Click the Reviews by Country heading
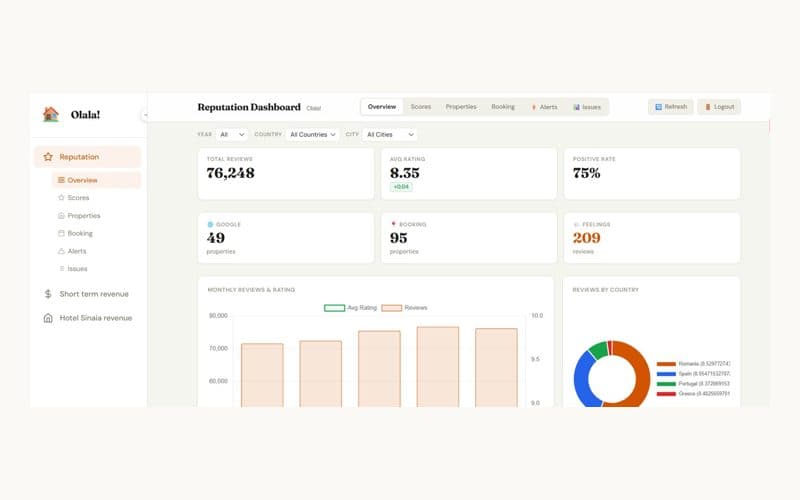 click(x=606, y=290)
